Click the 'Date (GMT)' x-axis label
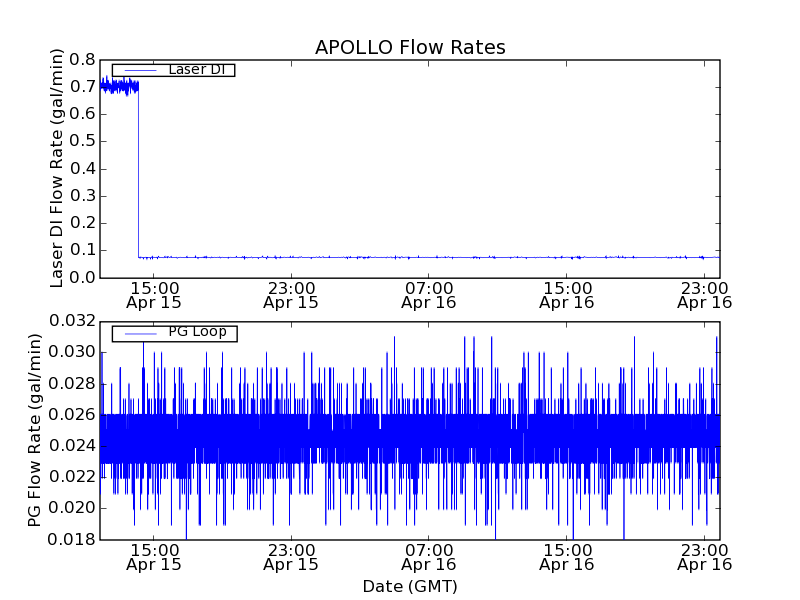The width and height of the screenshot is (800, 600). [x=410, y=586]
